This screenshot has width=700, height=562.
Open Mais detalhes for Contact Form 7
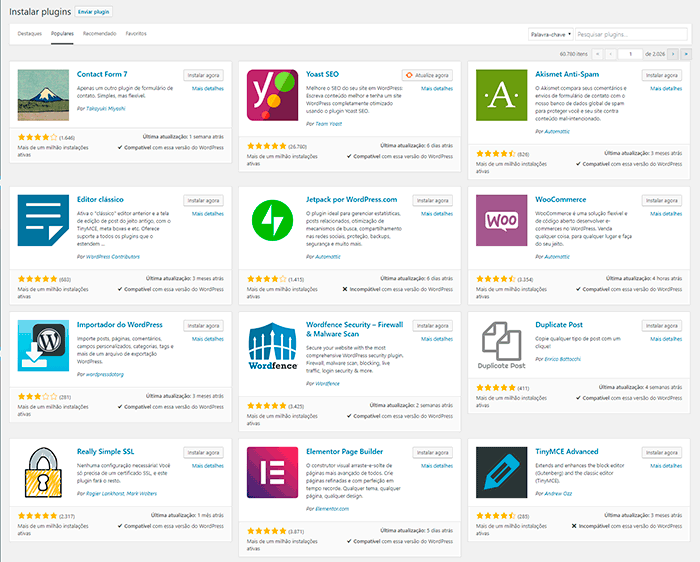click(208, 88)
